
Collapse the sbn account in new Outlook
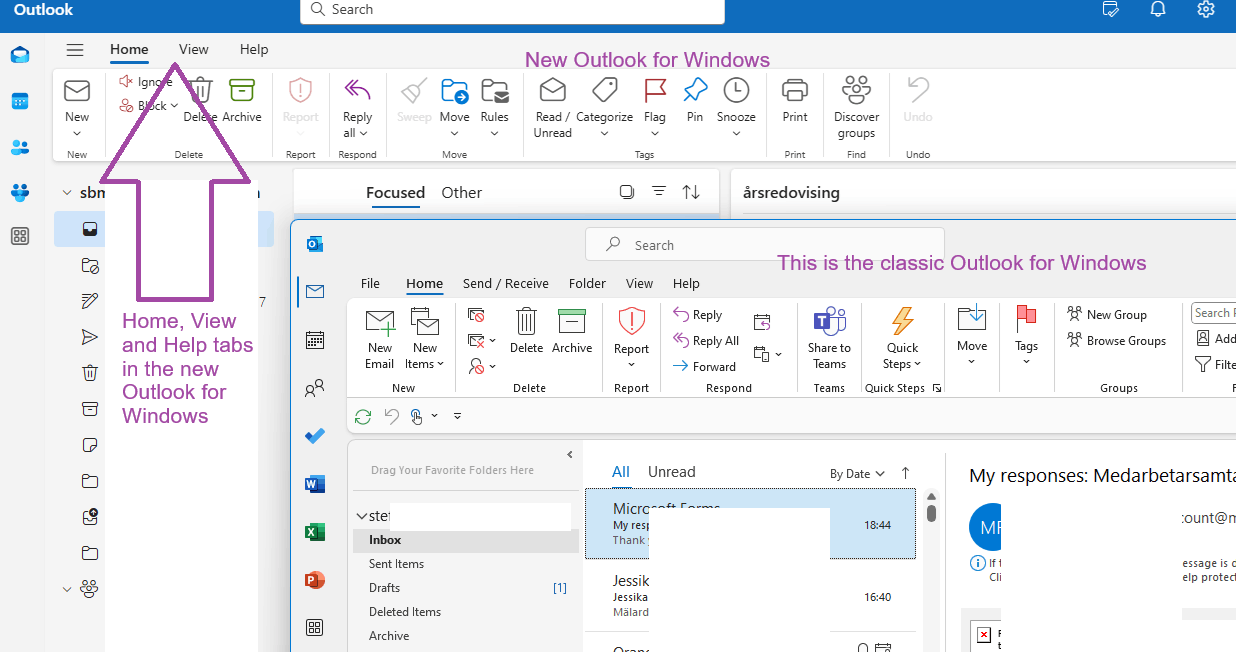(x=67, y=193)
